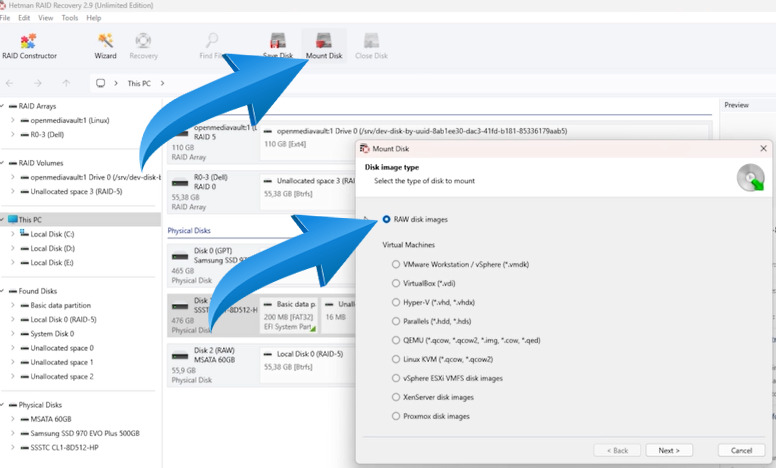Open the Help menu
Image resolution: width=776 pixels, height=468 pixels.
tap(94, 18)
